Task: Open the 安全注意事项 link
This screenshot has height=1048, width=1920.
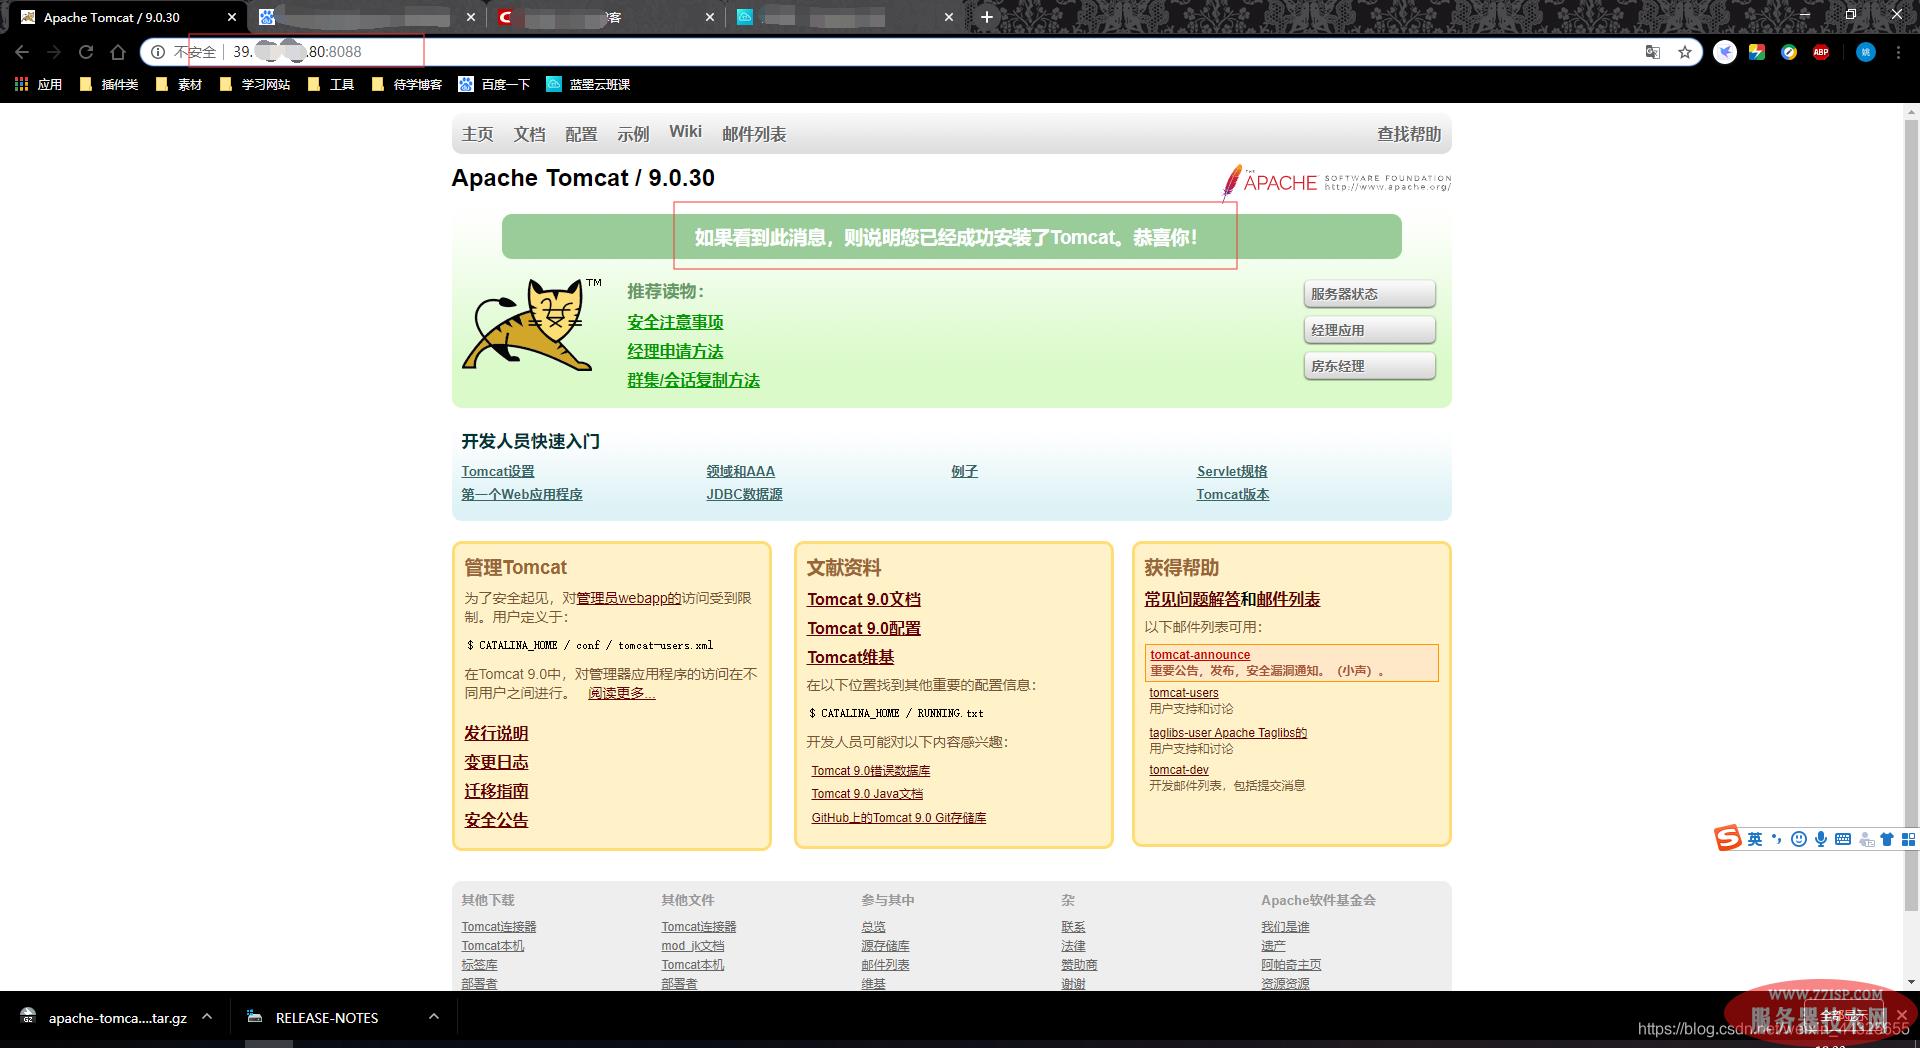Action: click(675, 322)
